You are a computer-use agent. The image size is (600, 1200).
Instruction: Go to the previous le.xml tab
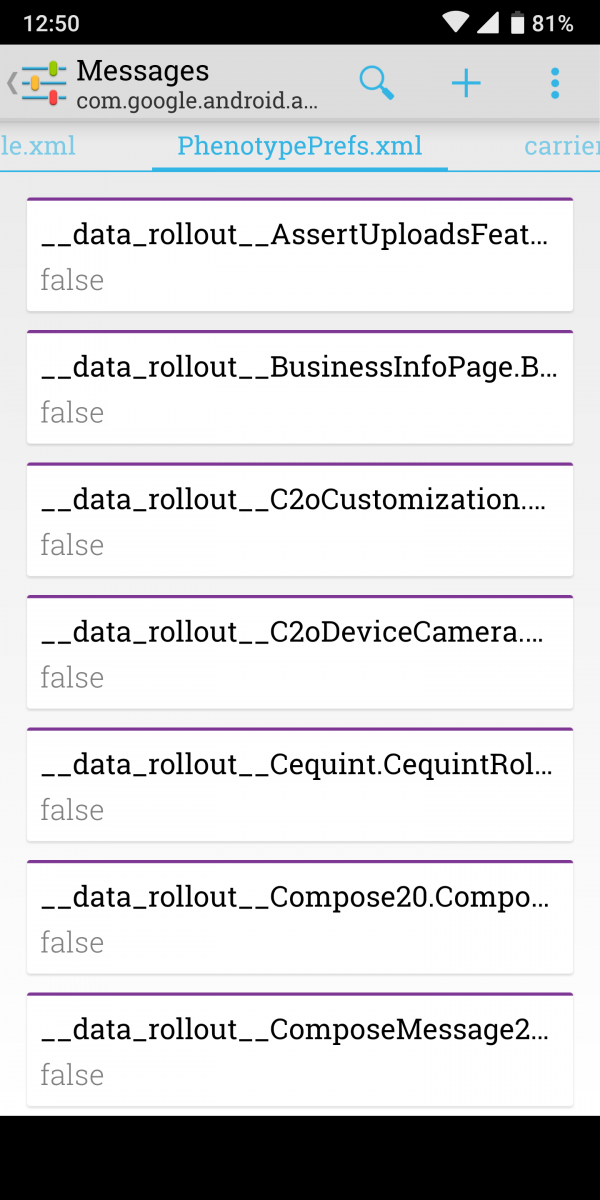tap(38, 146)
